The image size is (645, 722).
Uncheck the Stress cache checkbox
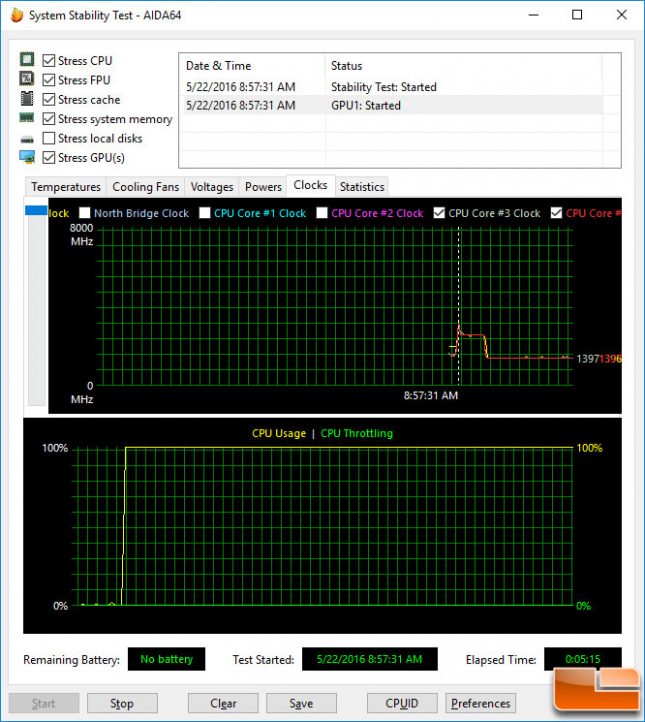(x=48, y=99)
